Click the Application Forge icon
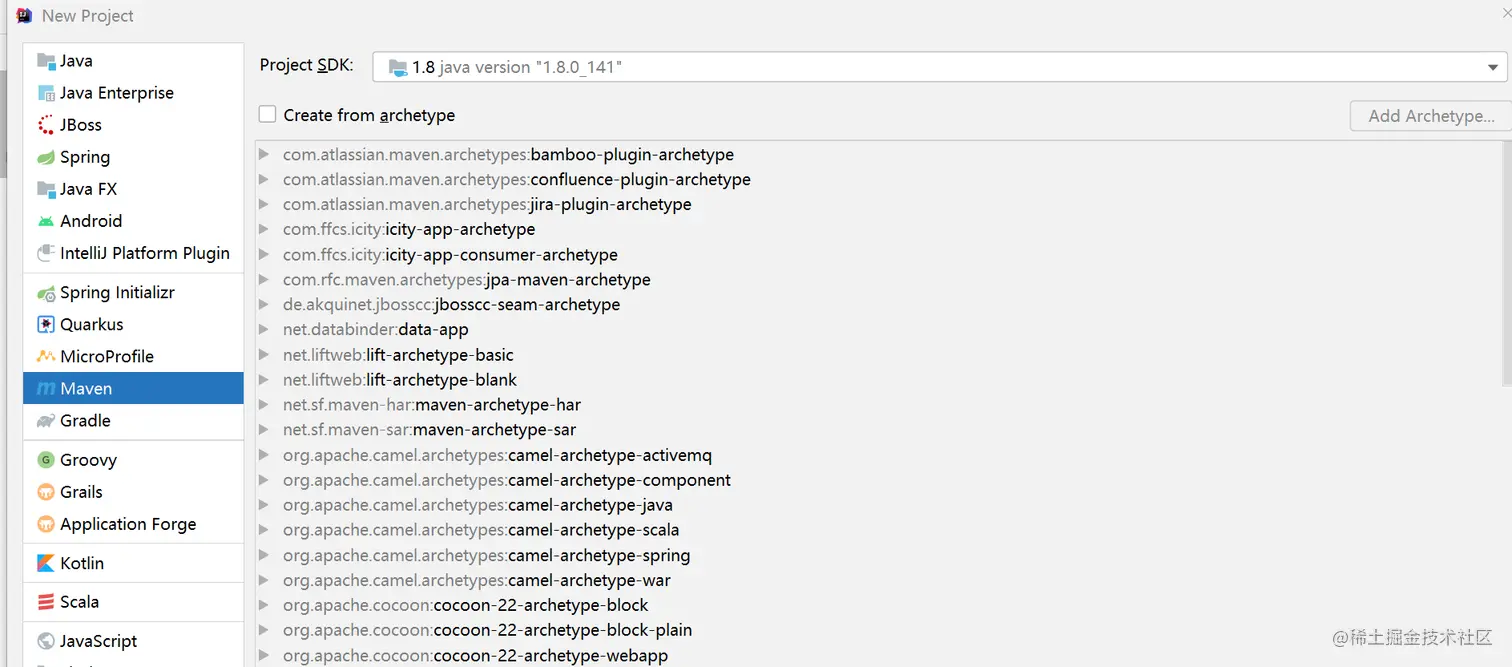This screenshot has height=667, width=1512. tap(46, 524)
